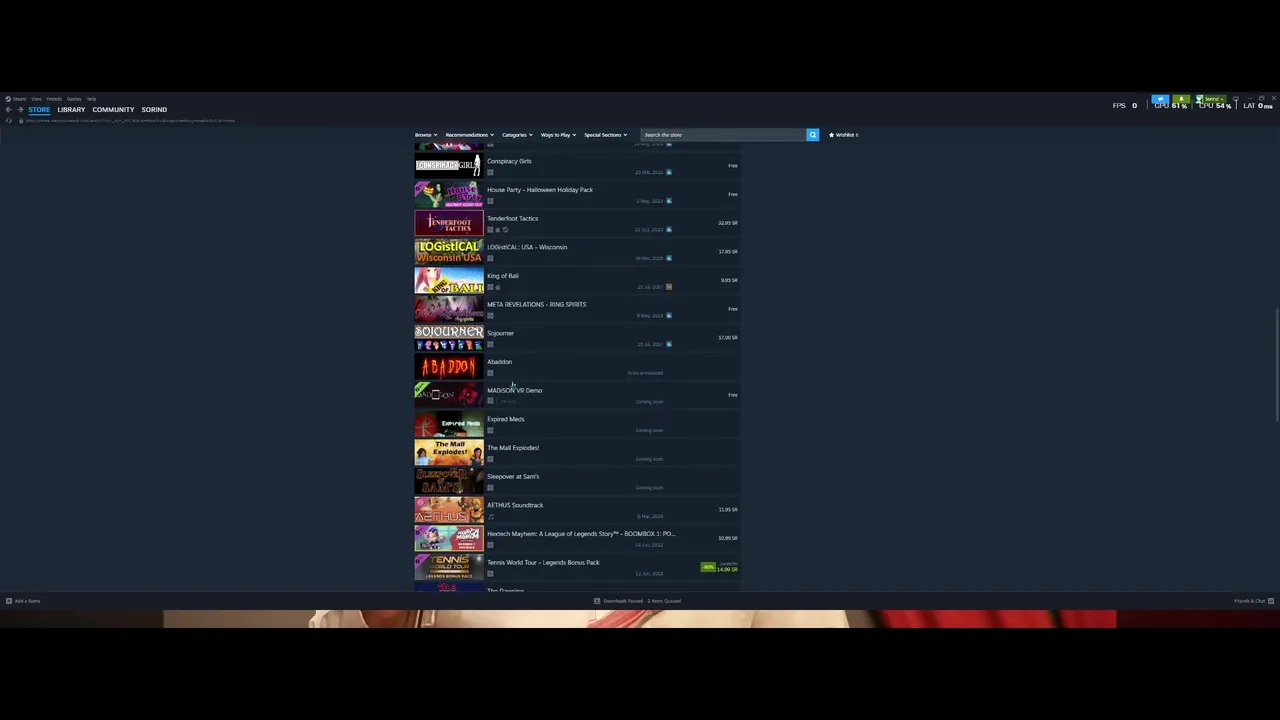Switch to the LIBRARY tab
The image size is (1280, 720).
tap(71, 109)
